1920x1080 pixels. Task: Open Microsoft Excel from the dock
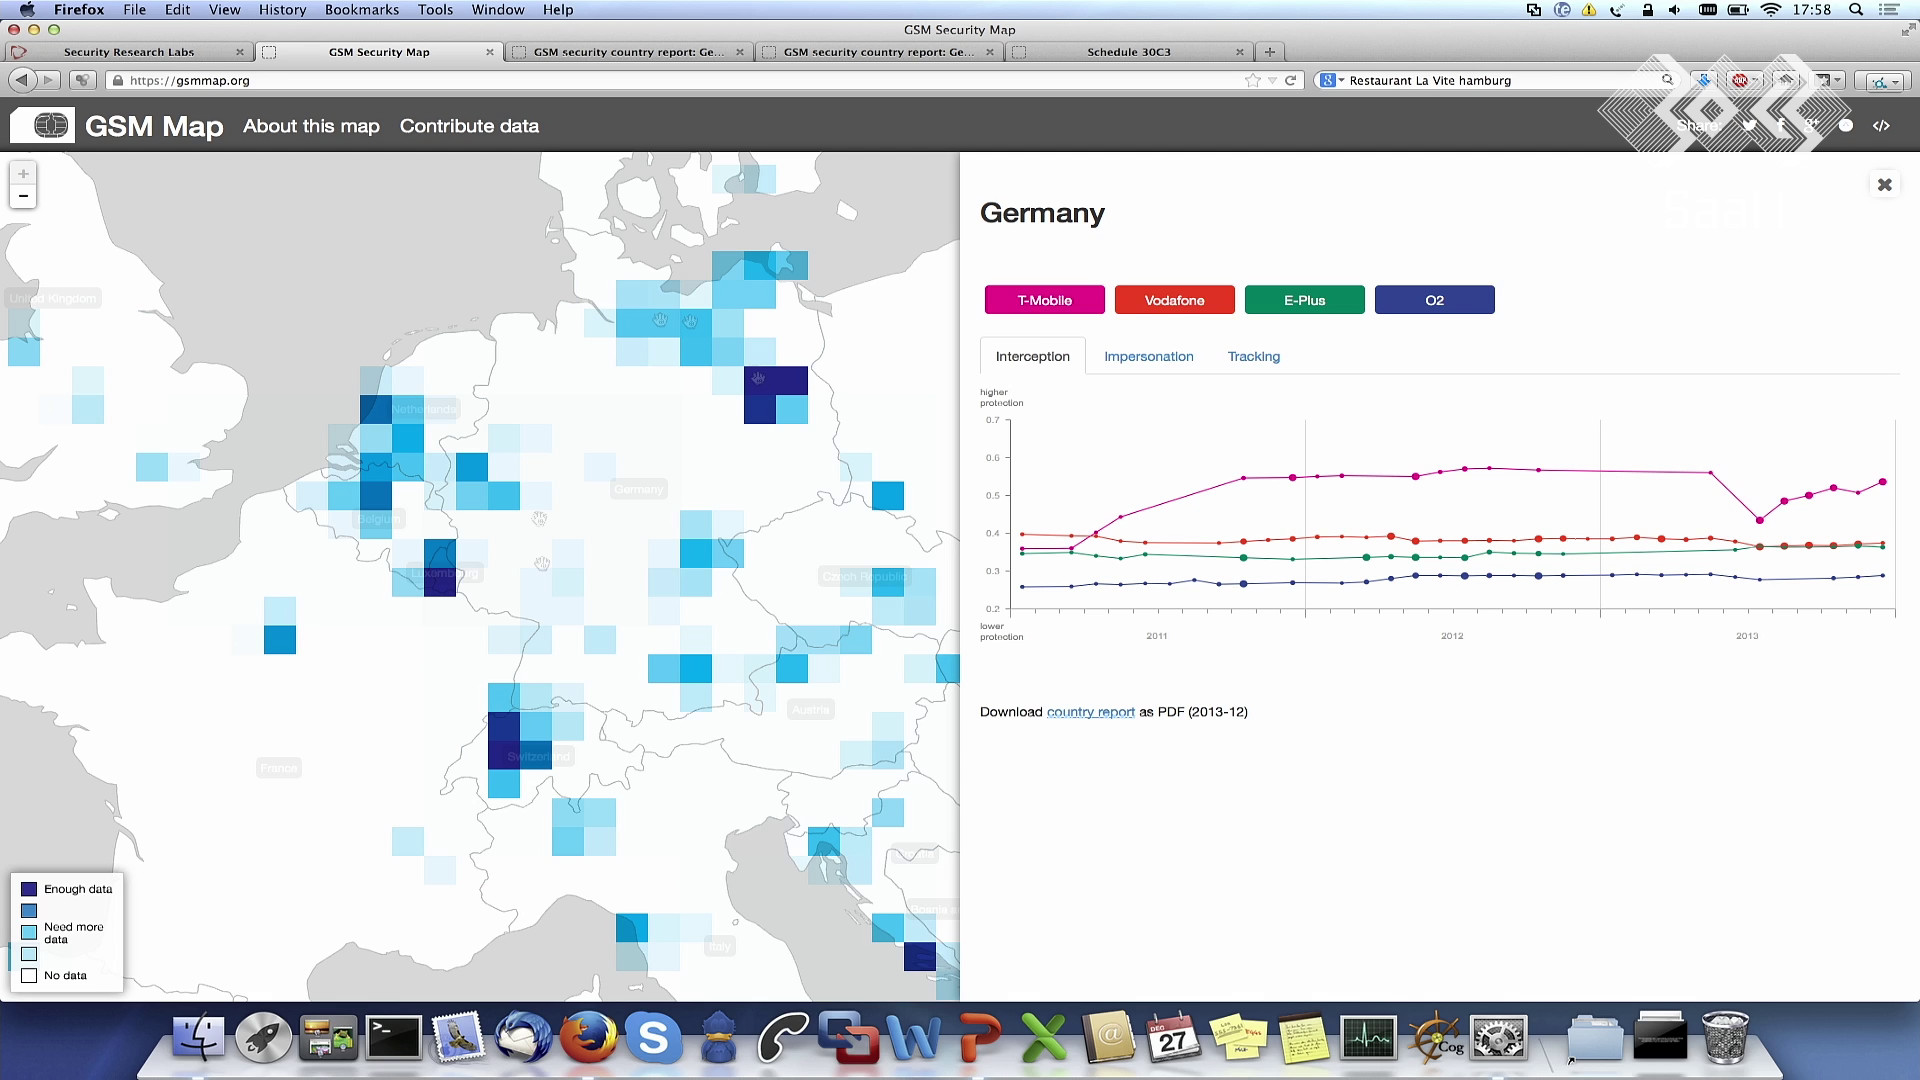pyautogui.click(x=1043, y=1037)
